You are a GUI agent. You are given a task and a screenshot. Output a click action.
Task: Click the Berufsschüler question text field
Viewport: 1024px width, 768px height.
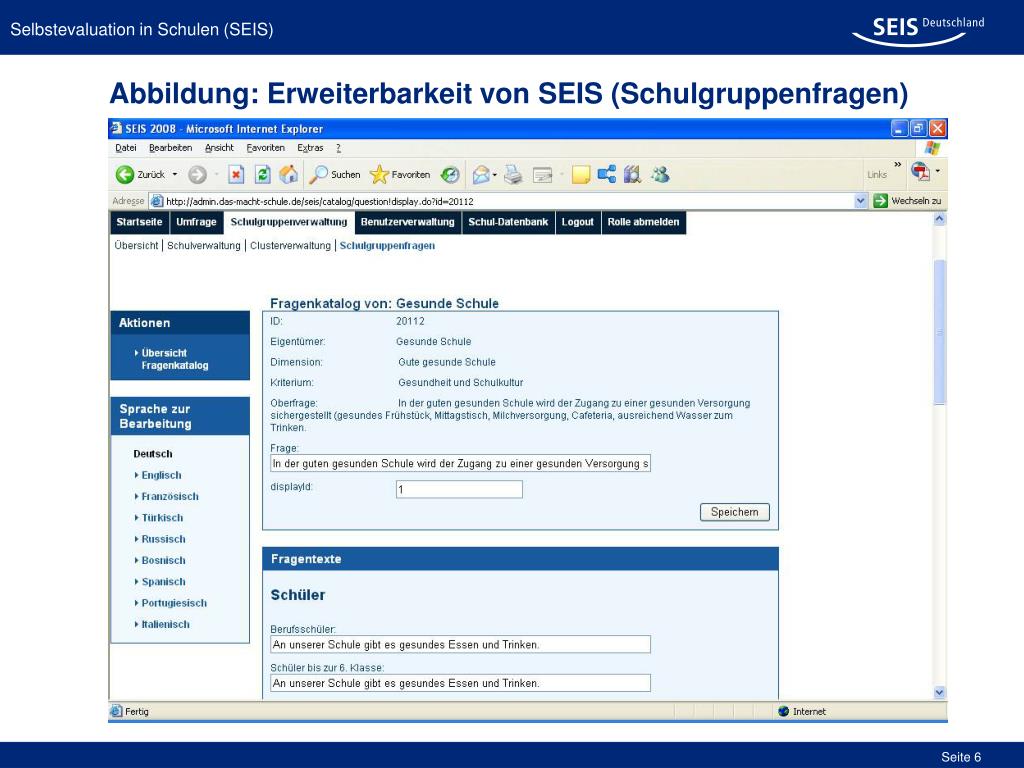tap(460, 645)
